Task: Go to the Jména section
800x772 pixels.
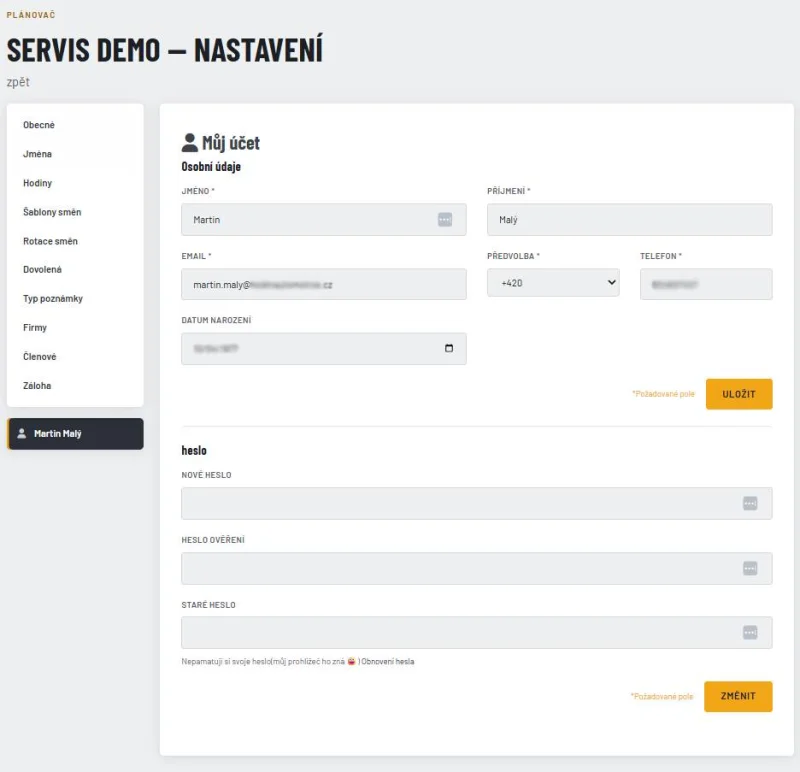Action: click(x=37, y=154)
